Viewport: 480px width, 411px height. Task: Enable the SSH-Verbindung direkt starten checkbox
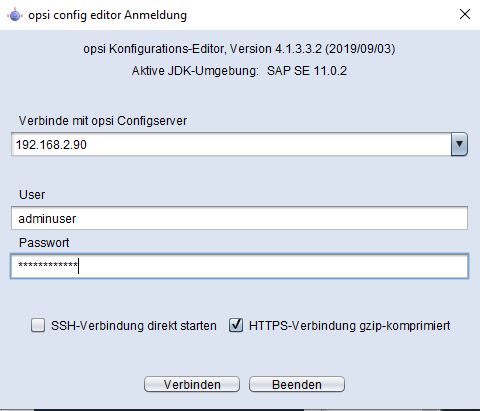(38, 325)
